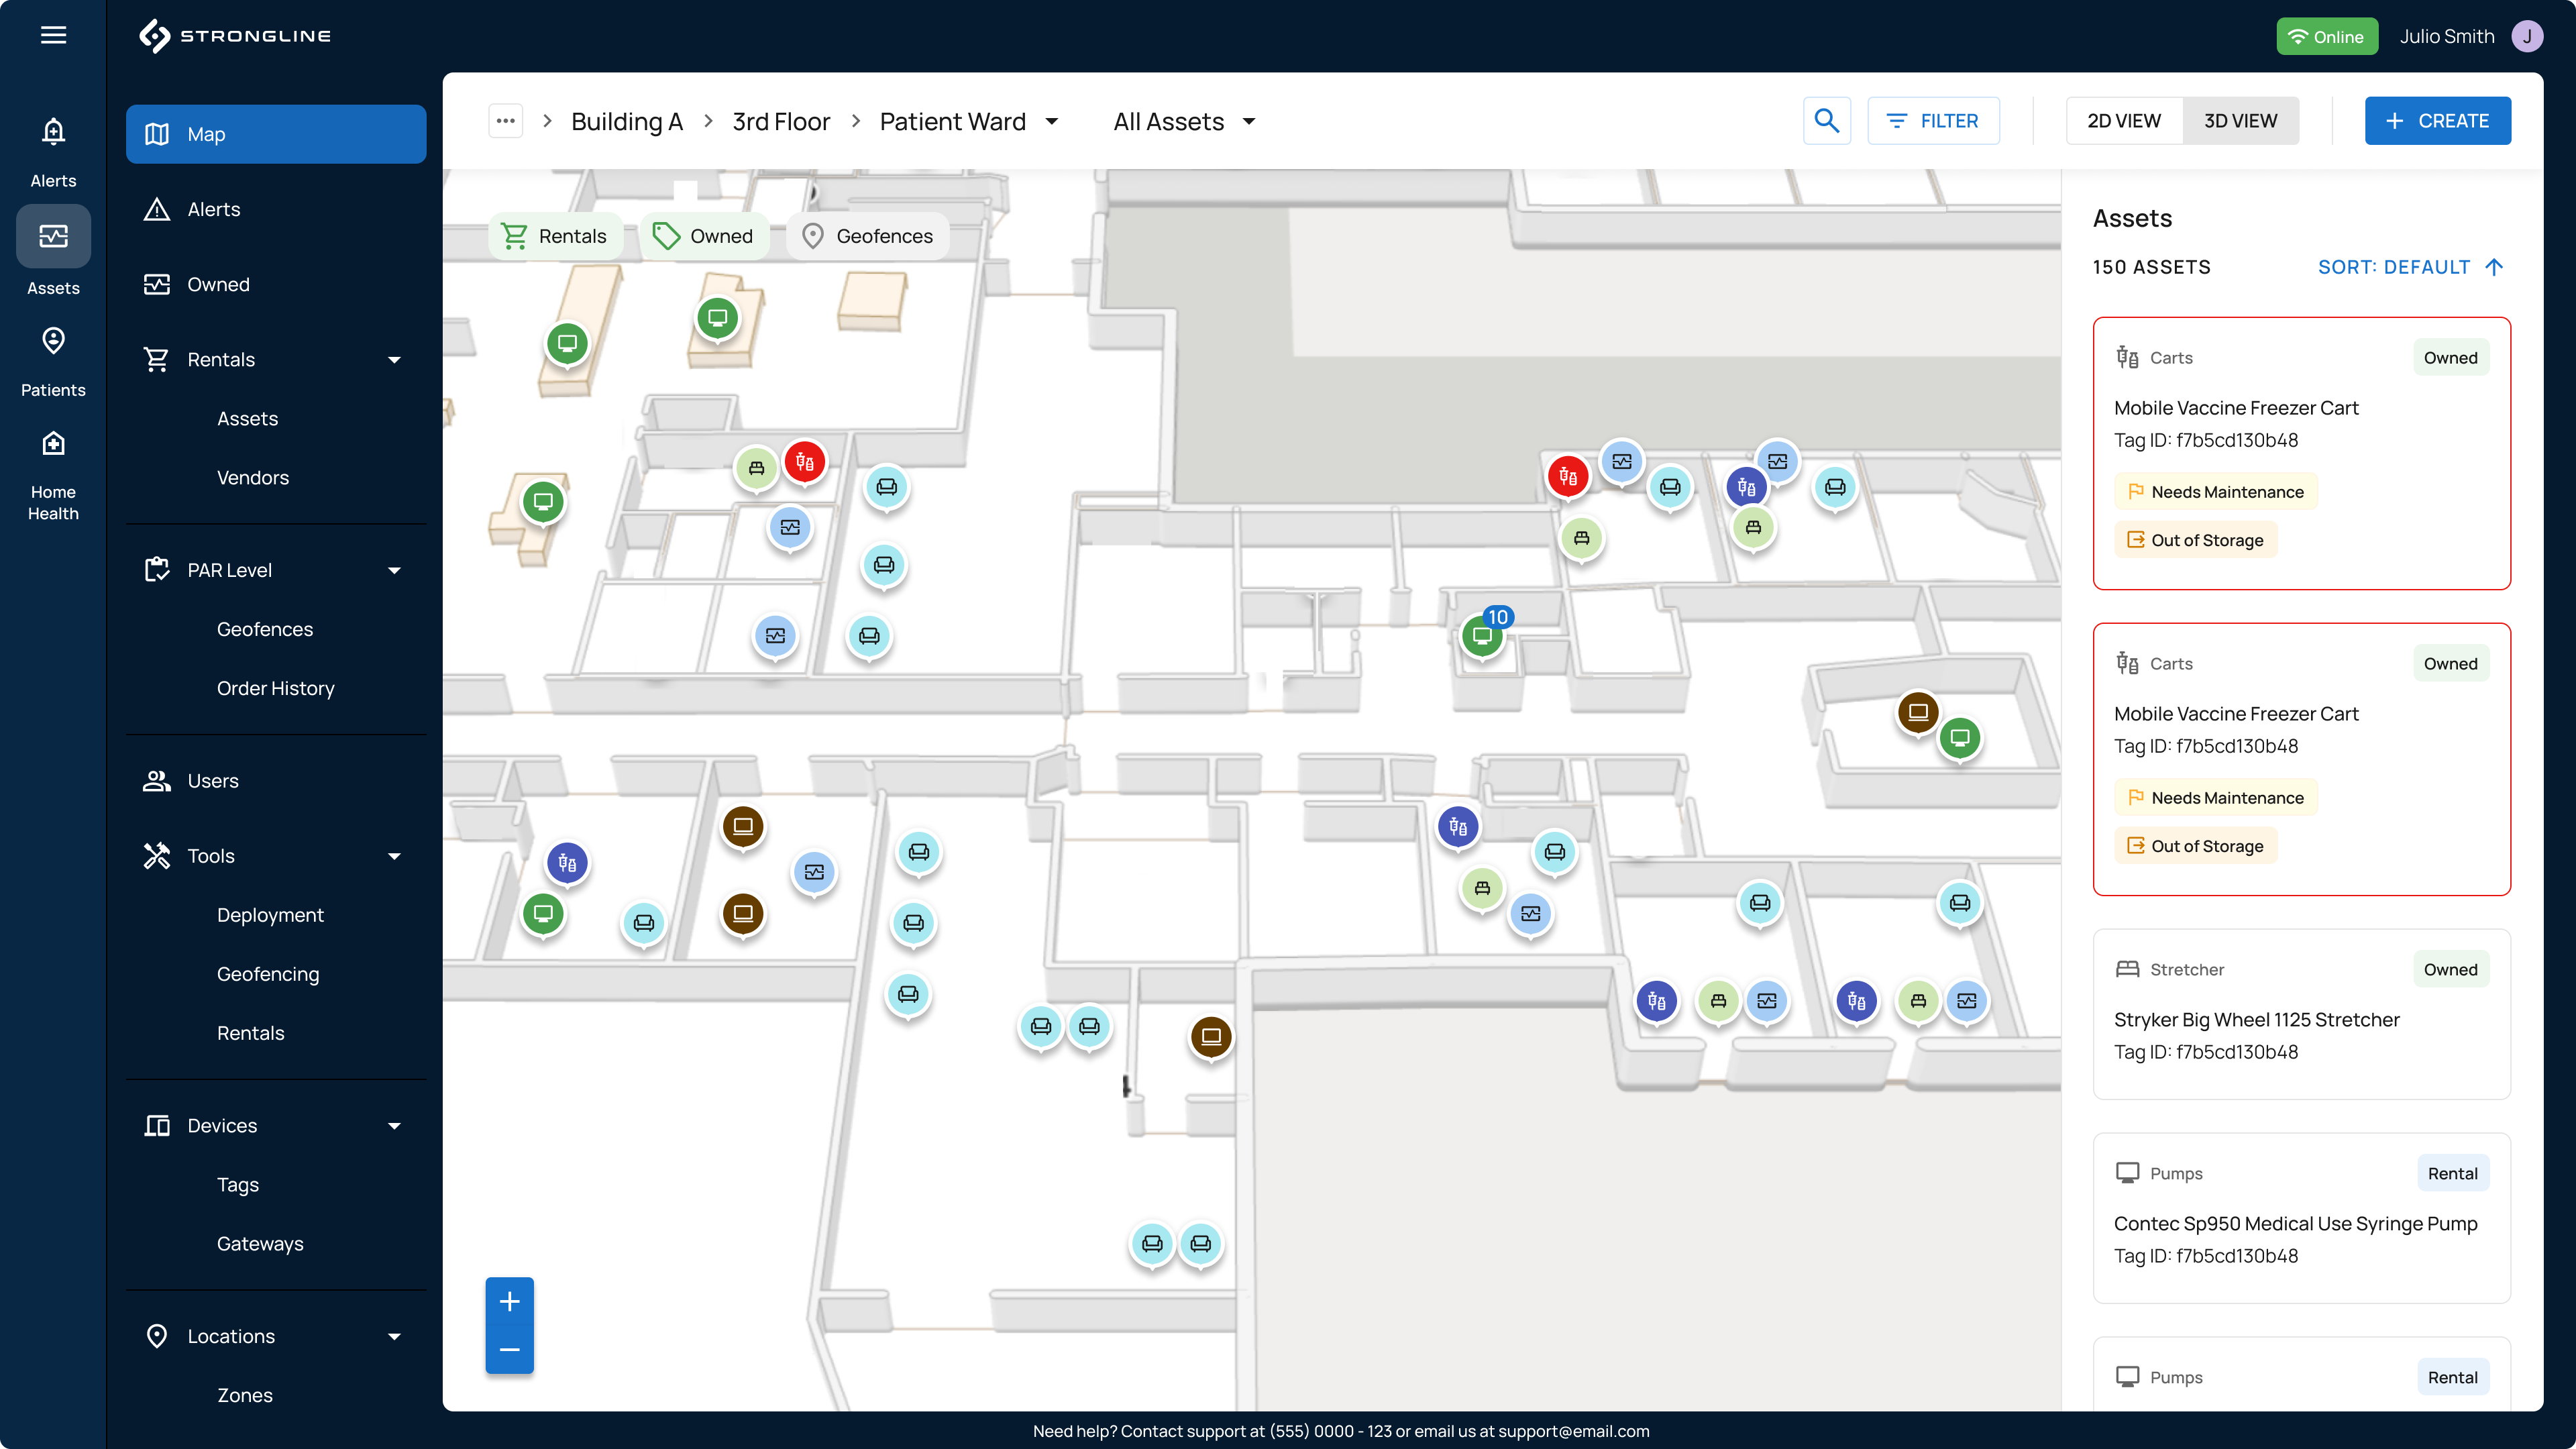The image size is (2576, 1449).
Task: Collapse the PAR Level sidebar section
Action: (x=394, y=570)
